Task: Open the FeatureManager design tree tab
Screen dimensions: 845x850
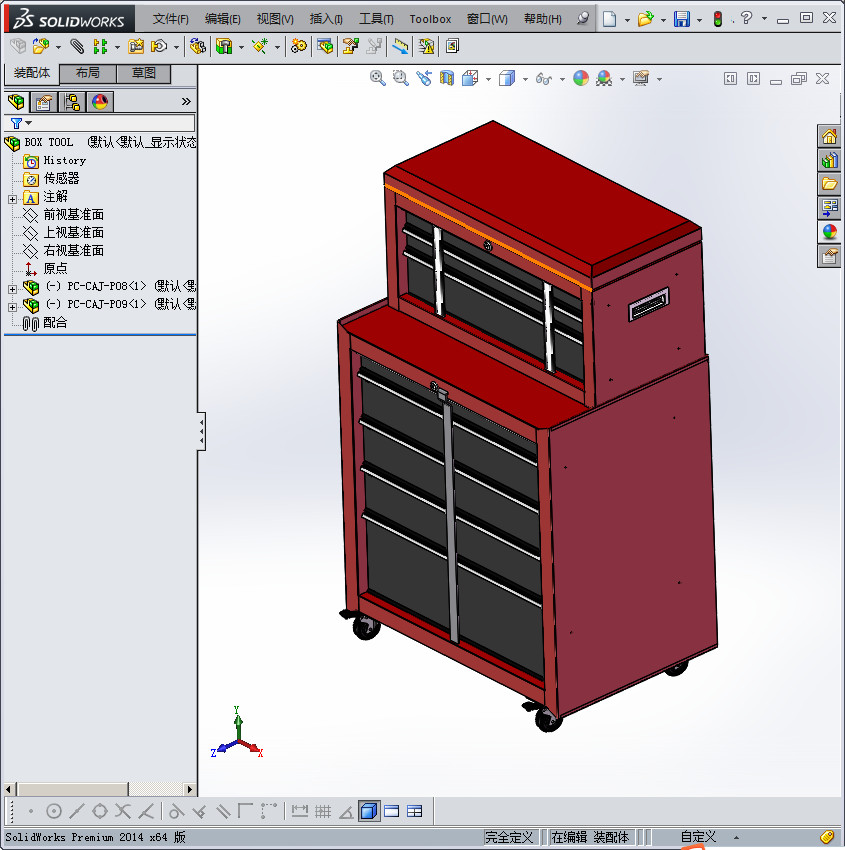Action: pyautogui.click(x=16, y=102)
